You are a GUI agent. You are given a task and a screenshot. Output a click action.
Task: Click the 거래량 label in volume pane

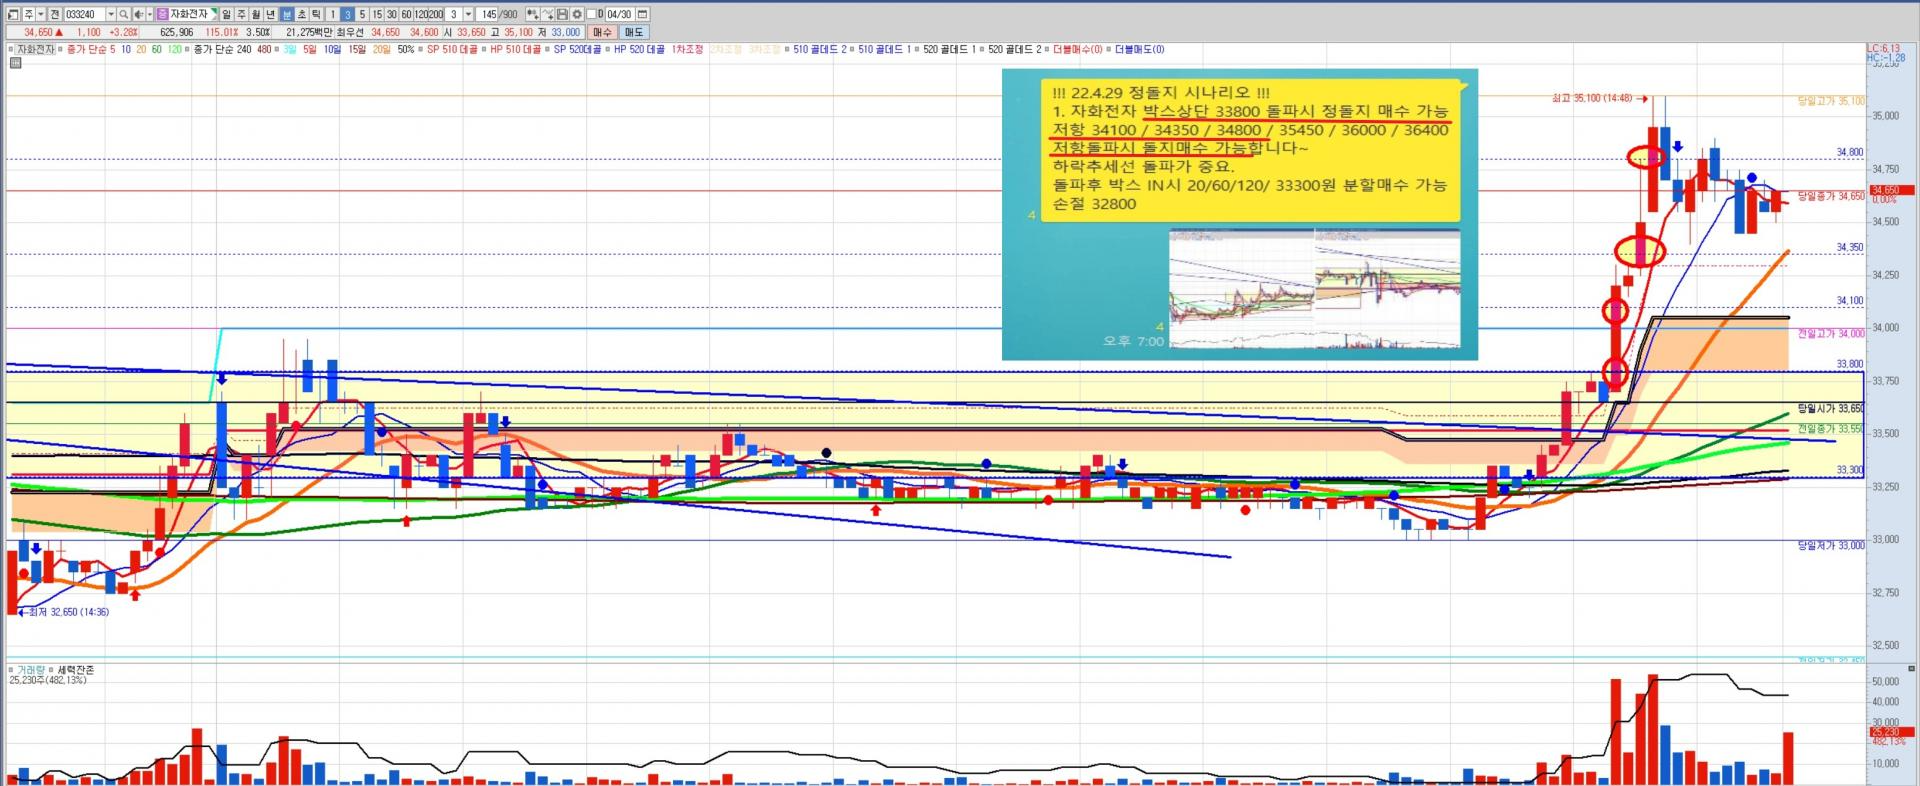(31, 670)
